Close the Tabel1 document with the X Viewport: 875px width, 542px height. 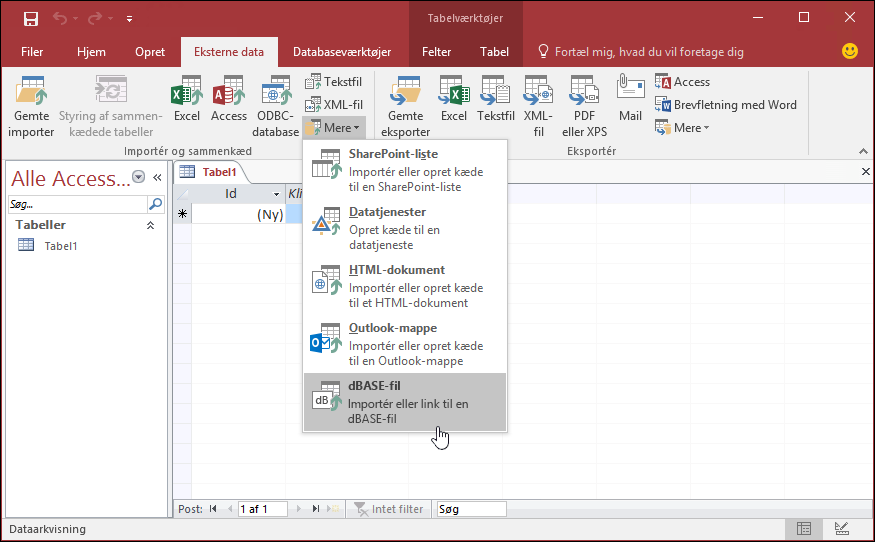click(866, 171)
